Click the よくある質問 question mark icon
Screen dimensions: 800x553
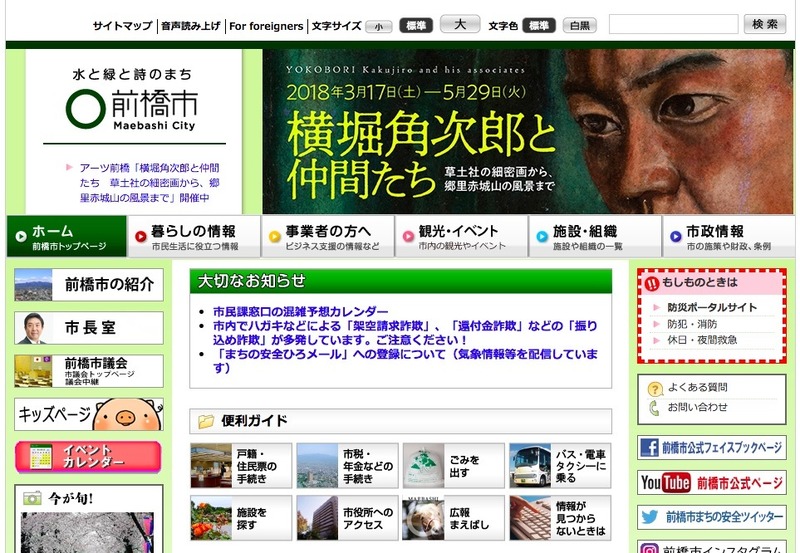coord(655,388)
